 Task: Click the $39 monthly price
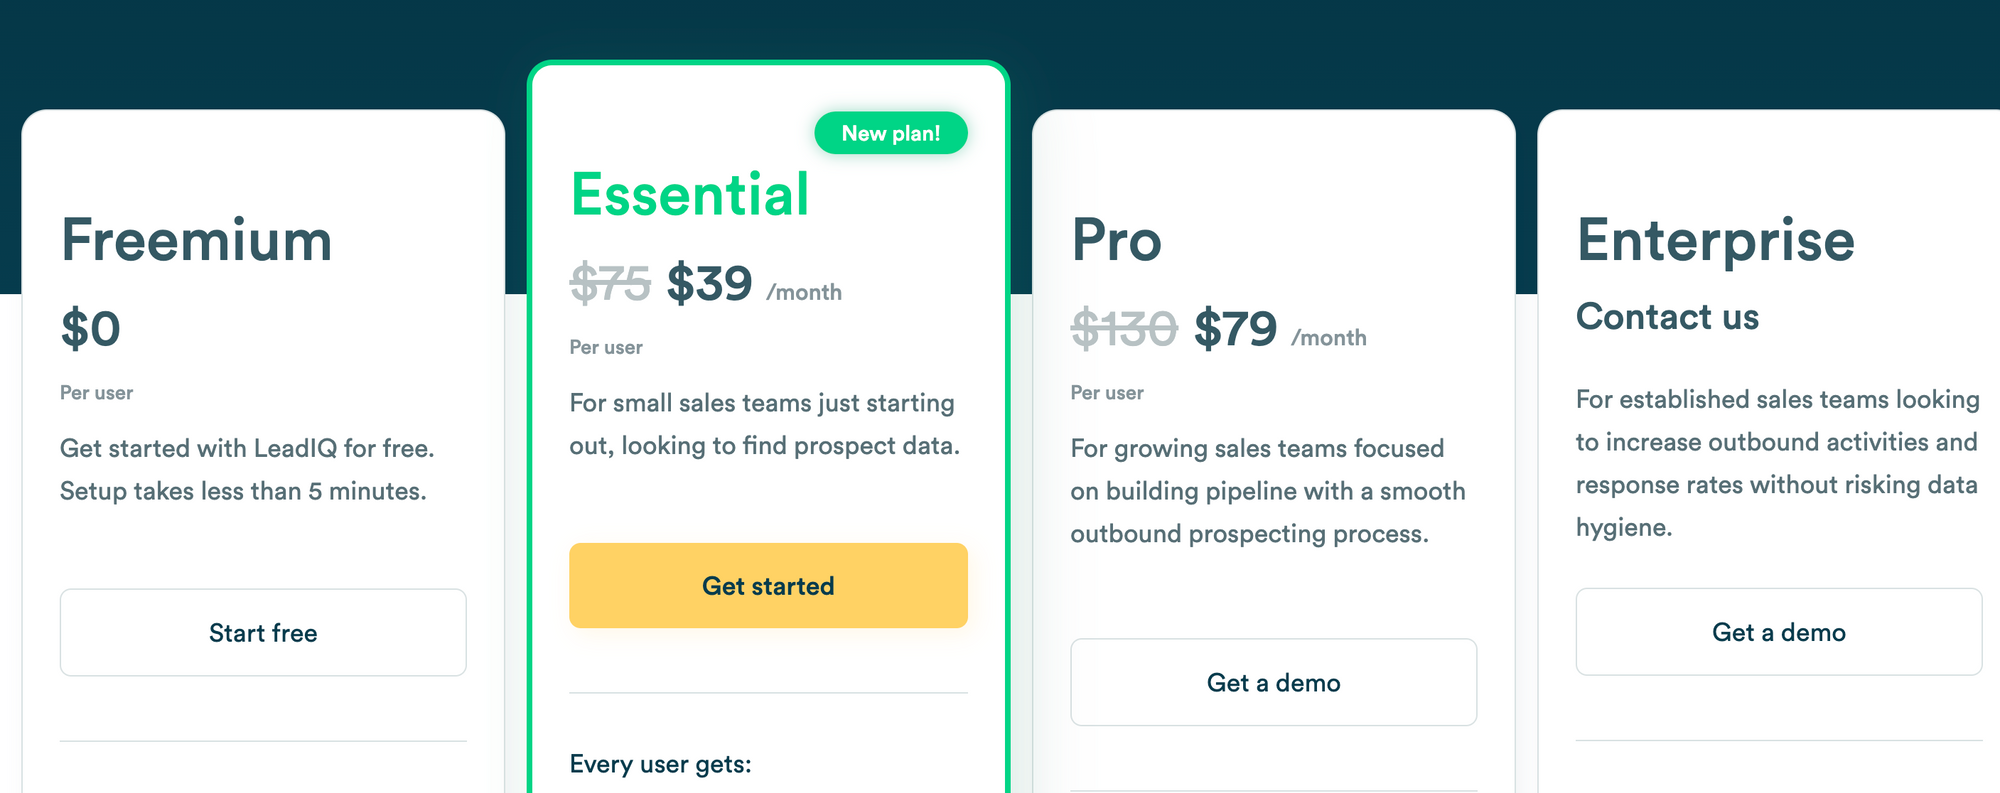pos(710,283)
